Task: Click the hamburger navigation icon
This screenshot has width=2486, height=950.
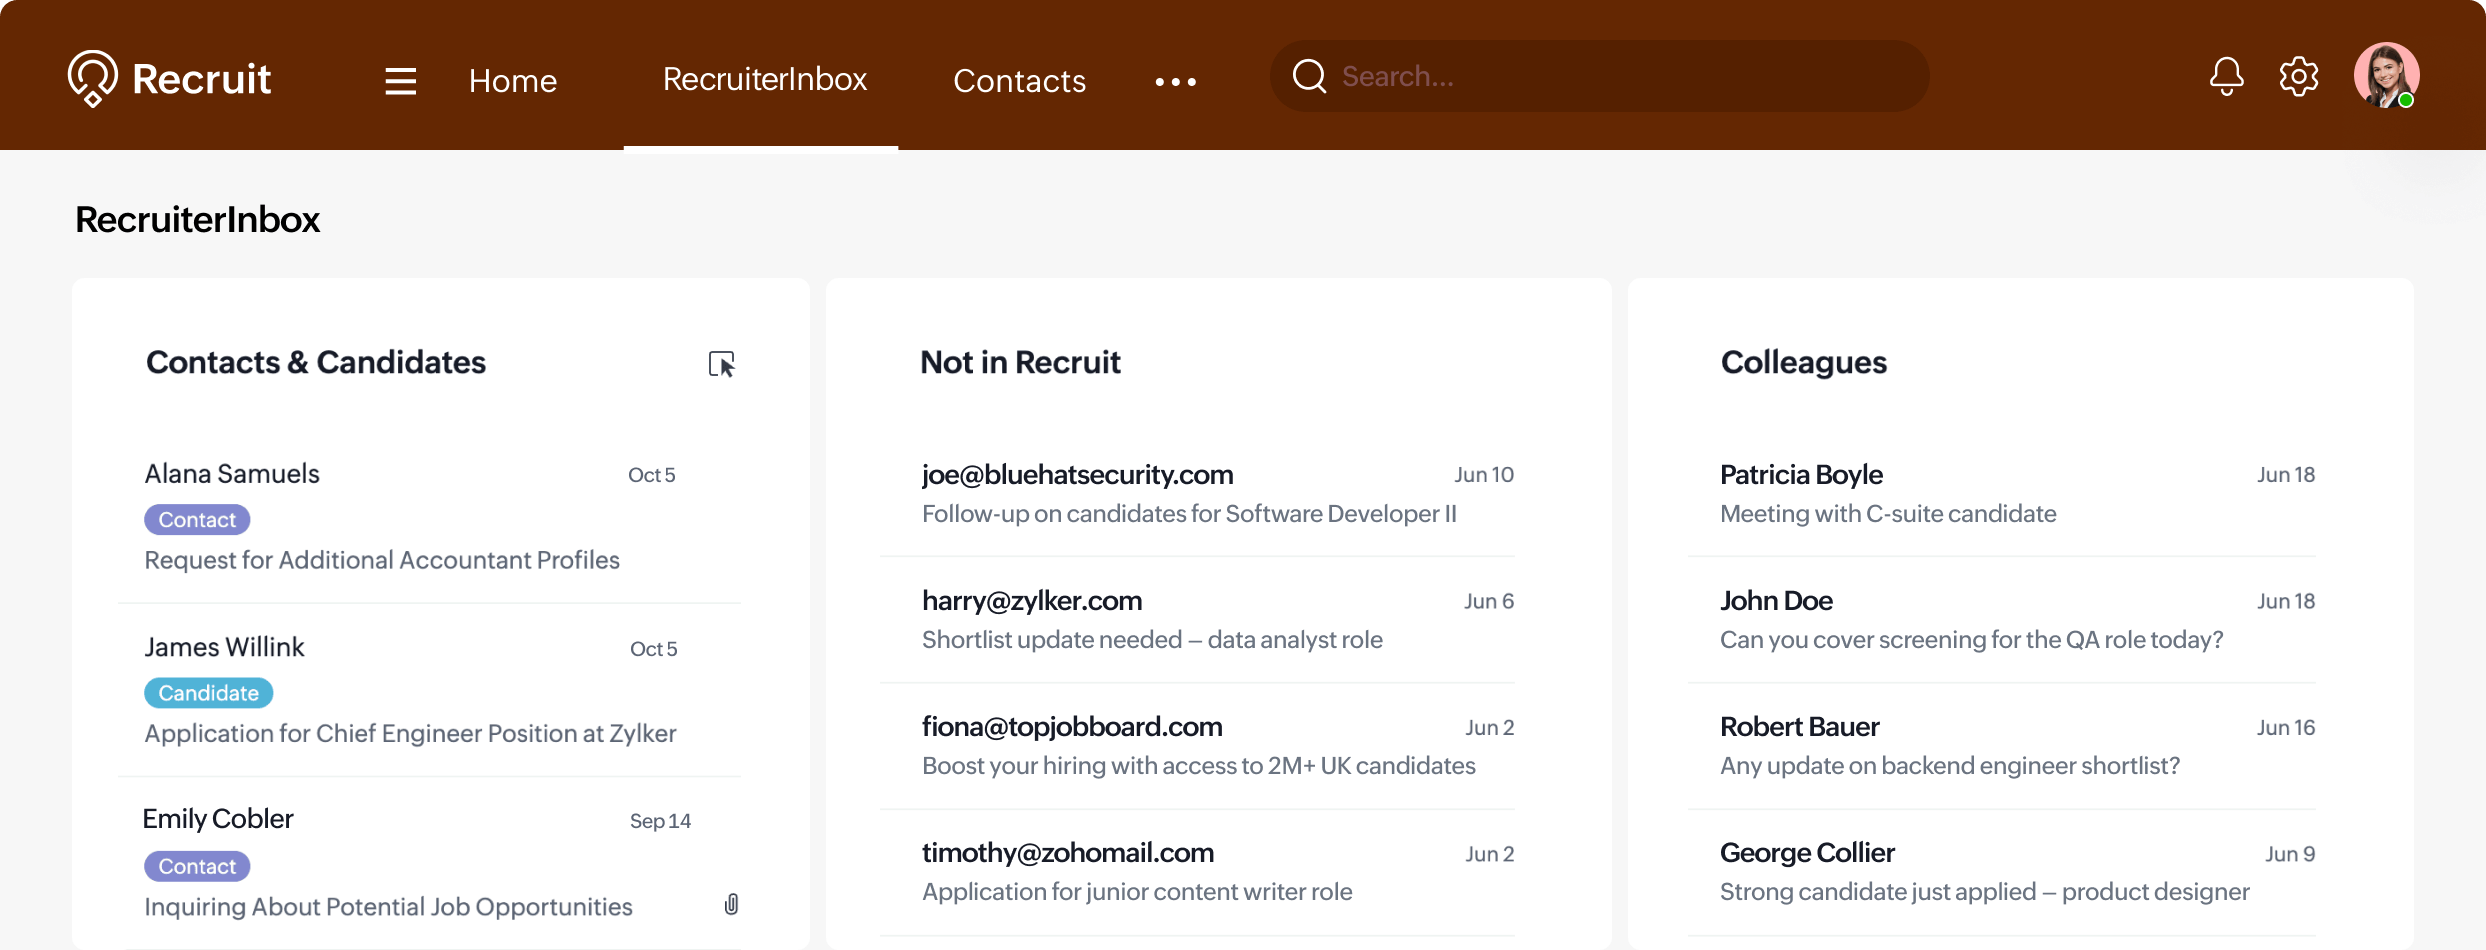Action: [x=399, y=80]
